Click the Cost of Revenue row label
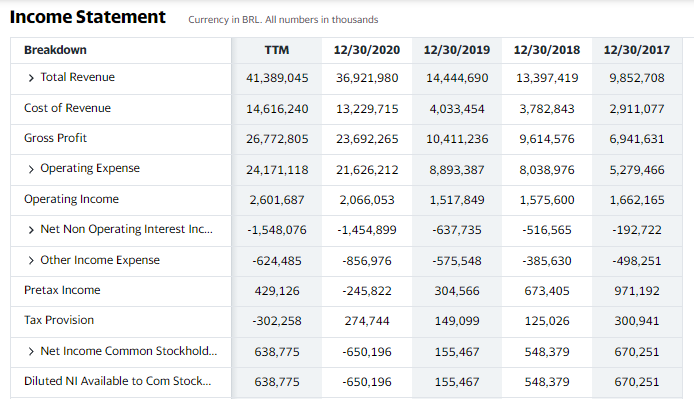Screen dimensions: 694x399 67,108
